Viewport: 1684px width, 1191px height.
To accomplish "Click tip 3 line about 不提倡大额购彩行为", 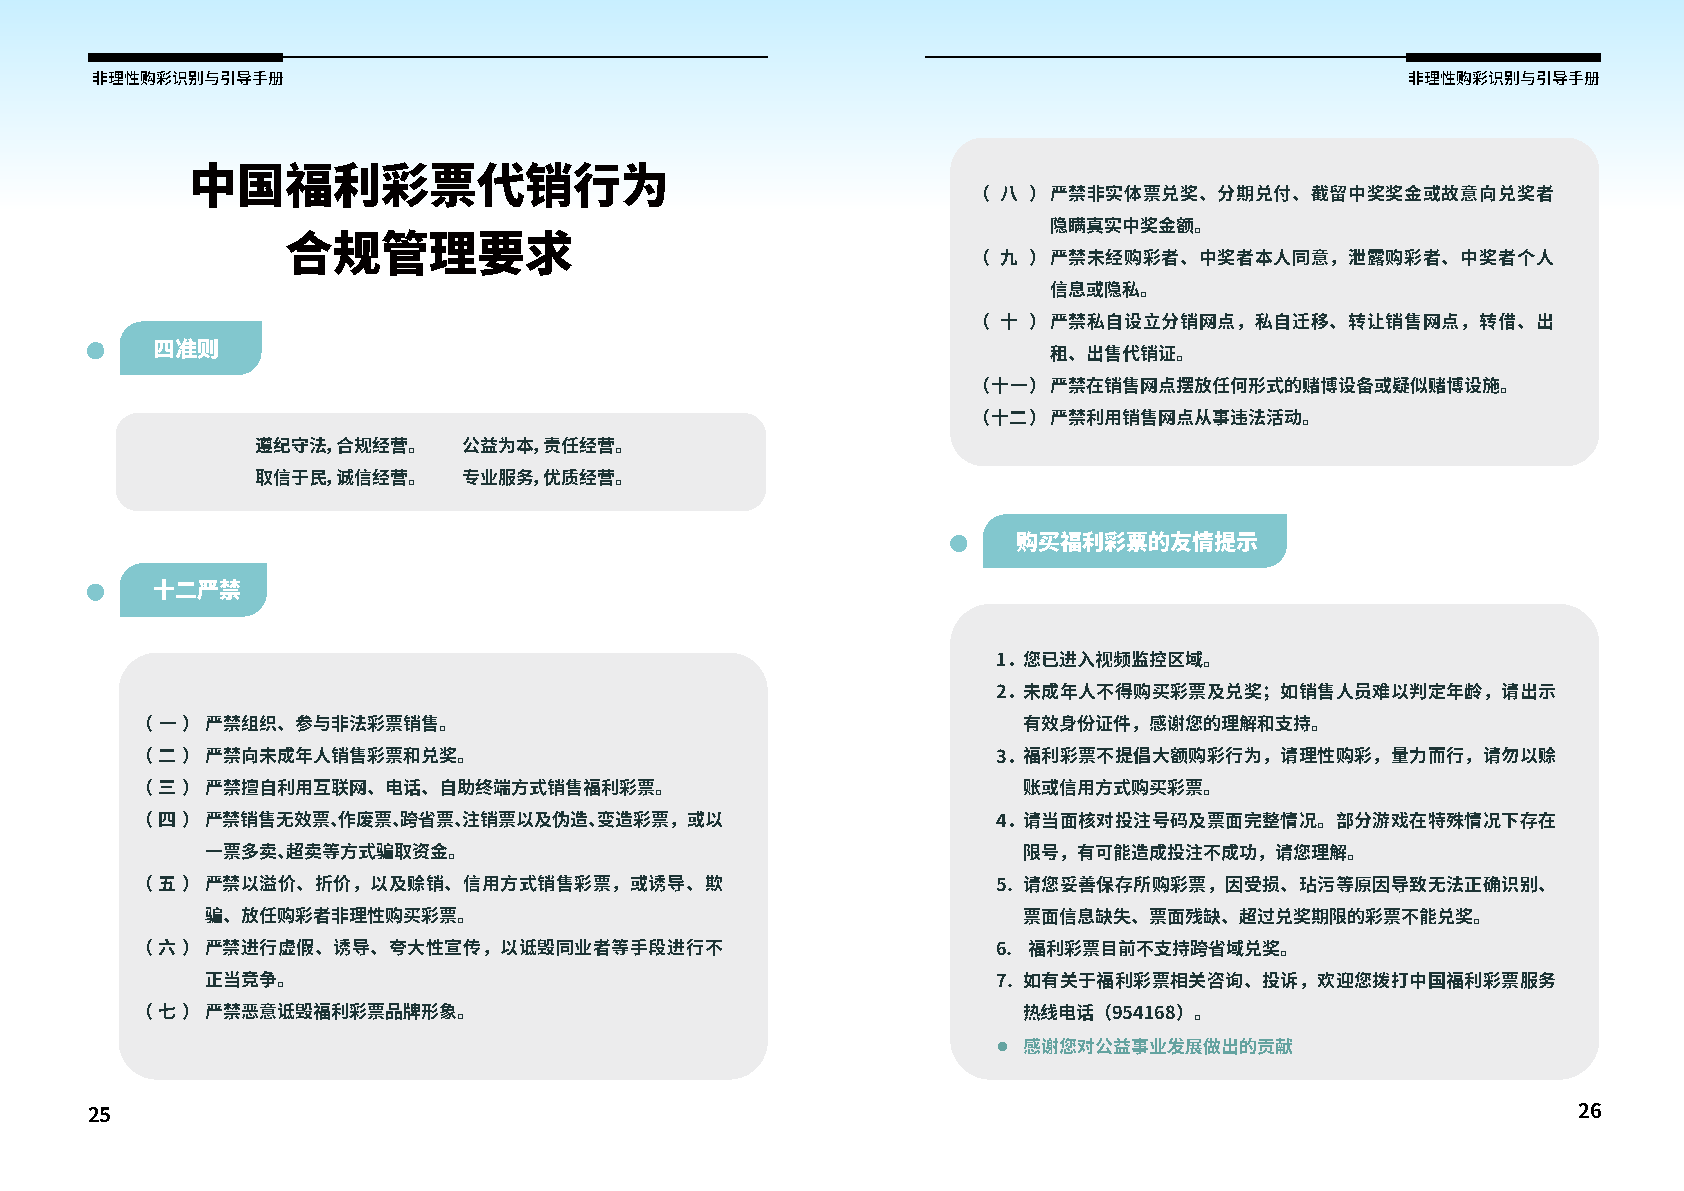I will [x=1275, y=755].
